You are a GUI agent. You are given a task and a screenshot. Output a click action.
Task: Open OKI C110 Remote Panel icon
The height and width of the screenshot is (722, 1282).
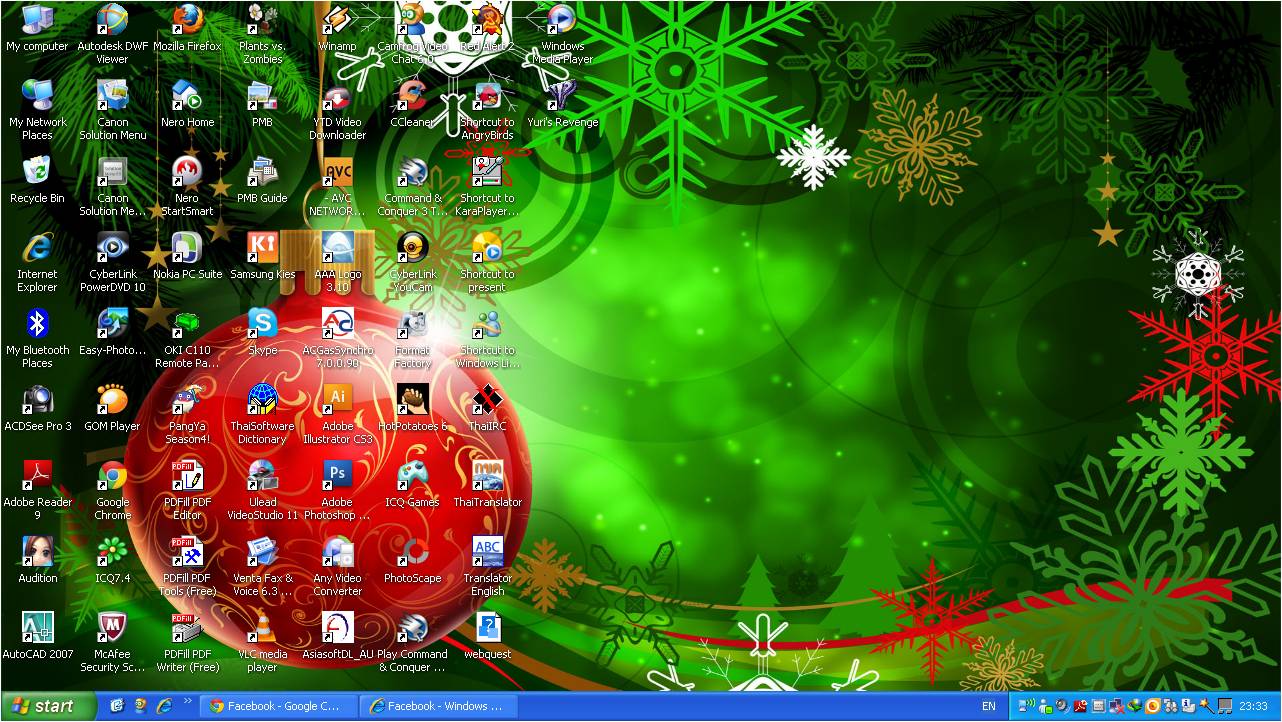coord(187,338)
